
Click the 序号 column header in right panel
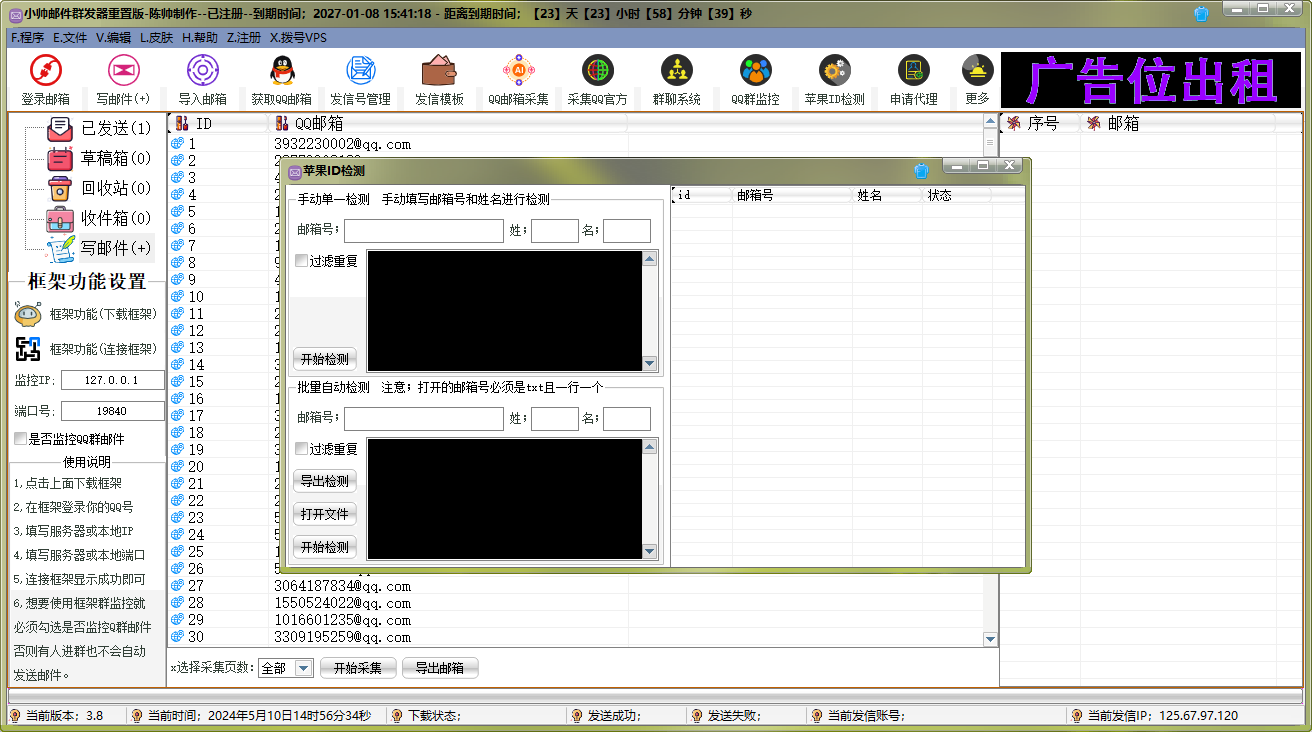point(1040,124)
